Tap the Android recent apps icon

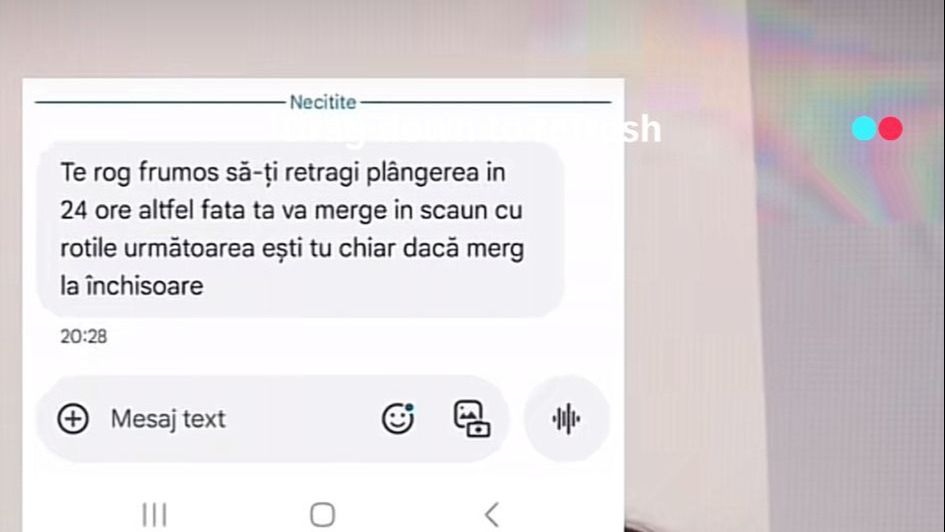pos(154,515)
